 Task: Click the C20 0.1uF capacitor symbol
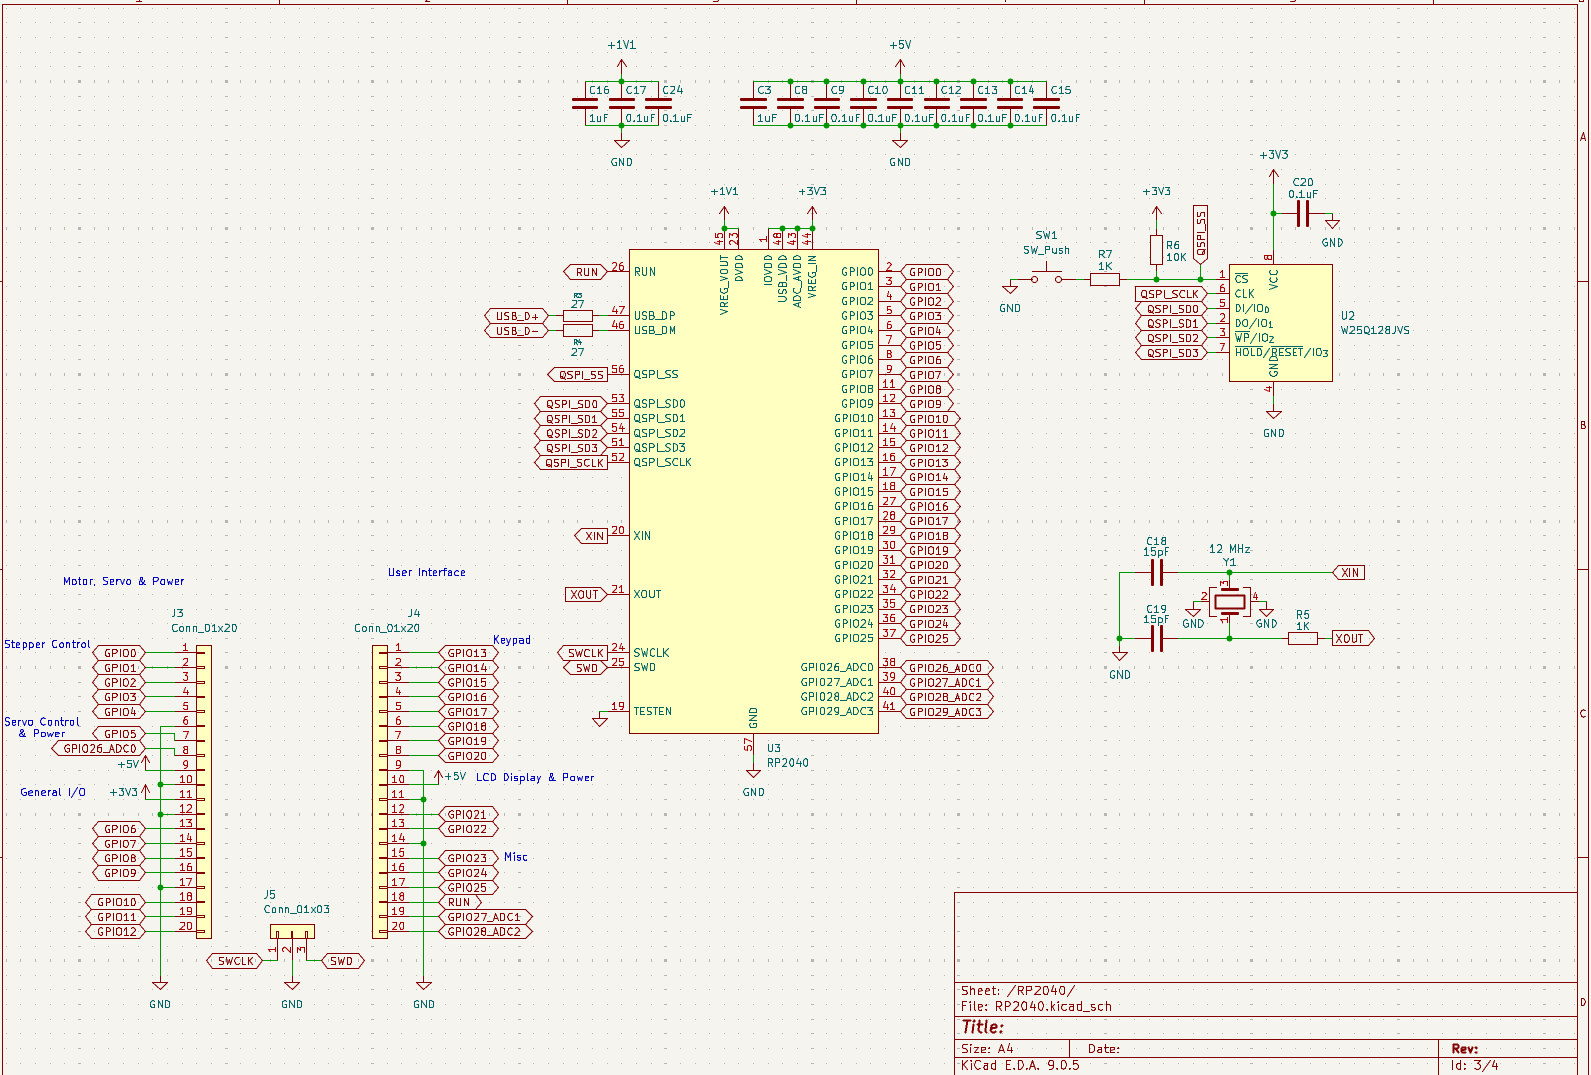tap(1302, 213)
